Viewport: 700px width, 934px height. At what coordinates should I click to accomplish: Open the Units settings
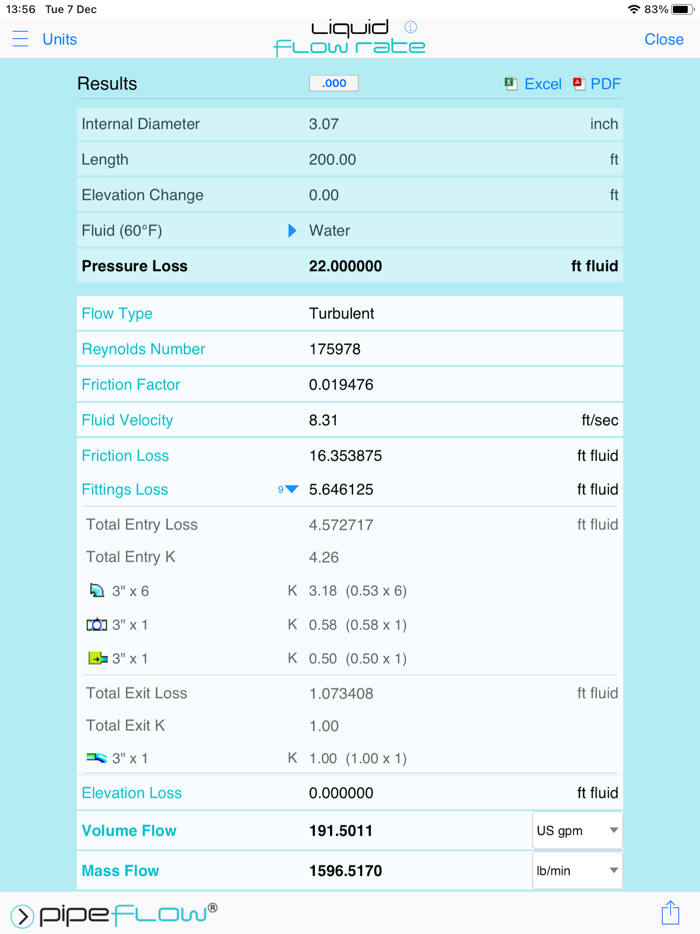pos(60,39)
